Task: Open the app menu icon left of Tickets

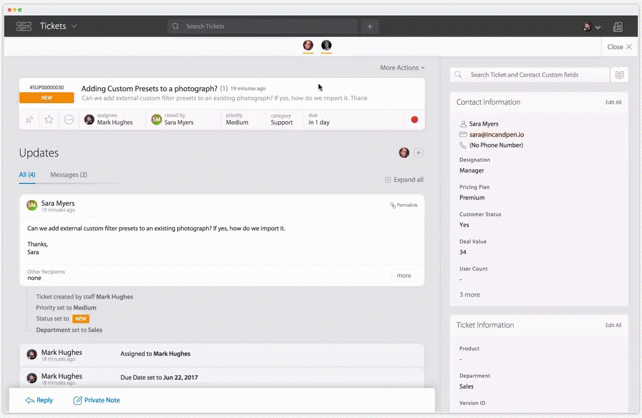Action: point(24,26)
